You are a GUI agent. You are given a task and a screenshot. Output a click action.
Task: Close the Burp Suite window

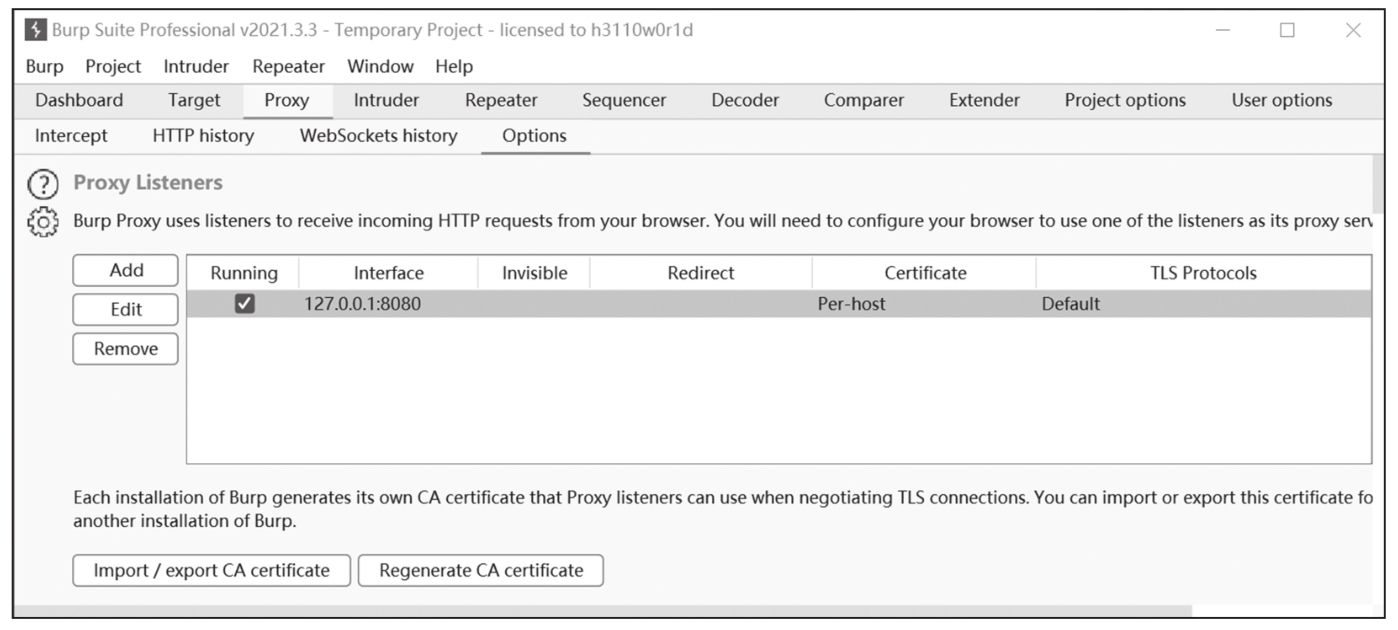[x=1353, y=31]
